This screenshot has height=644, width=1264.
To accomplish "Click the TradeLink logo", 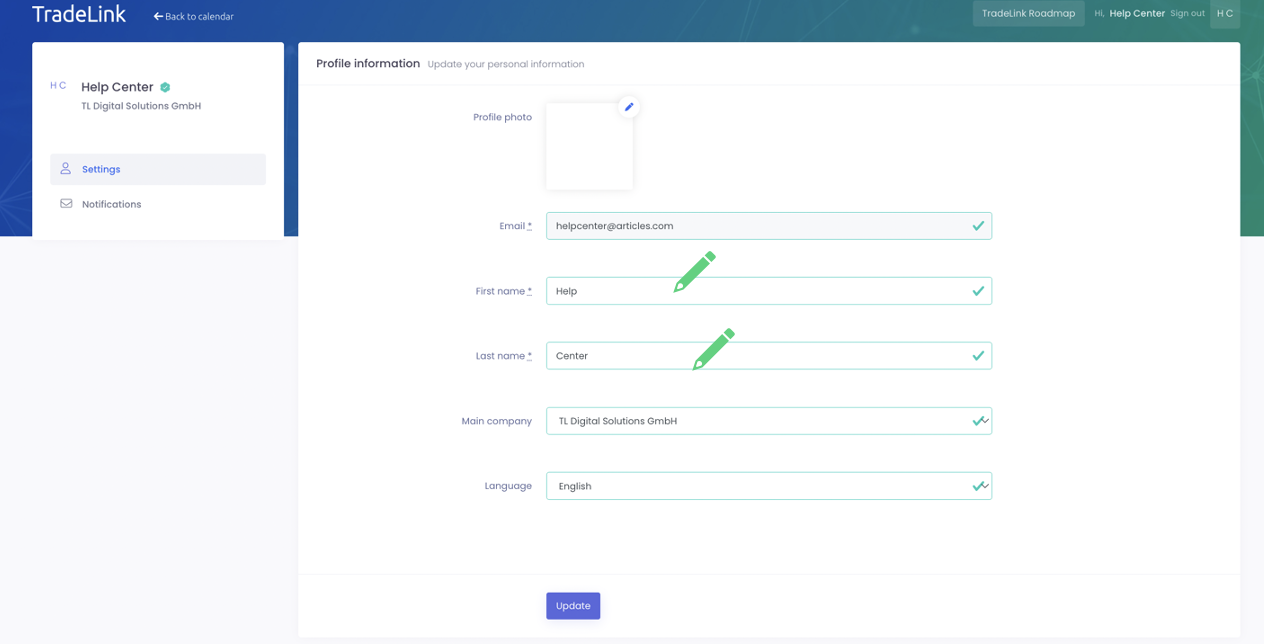I will coord(79,15).
